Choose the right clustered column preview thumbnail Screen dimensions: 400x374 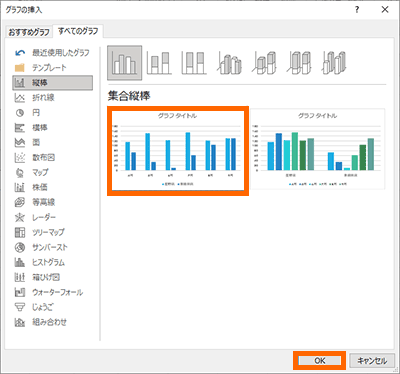point(318,149)
